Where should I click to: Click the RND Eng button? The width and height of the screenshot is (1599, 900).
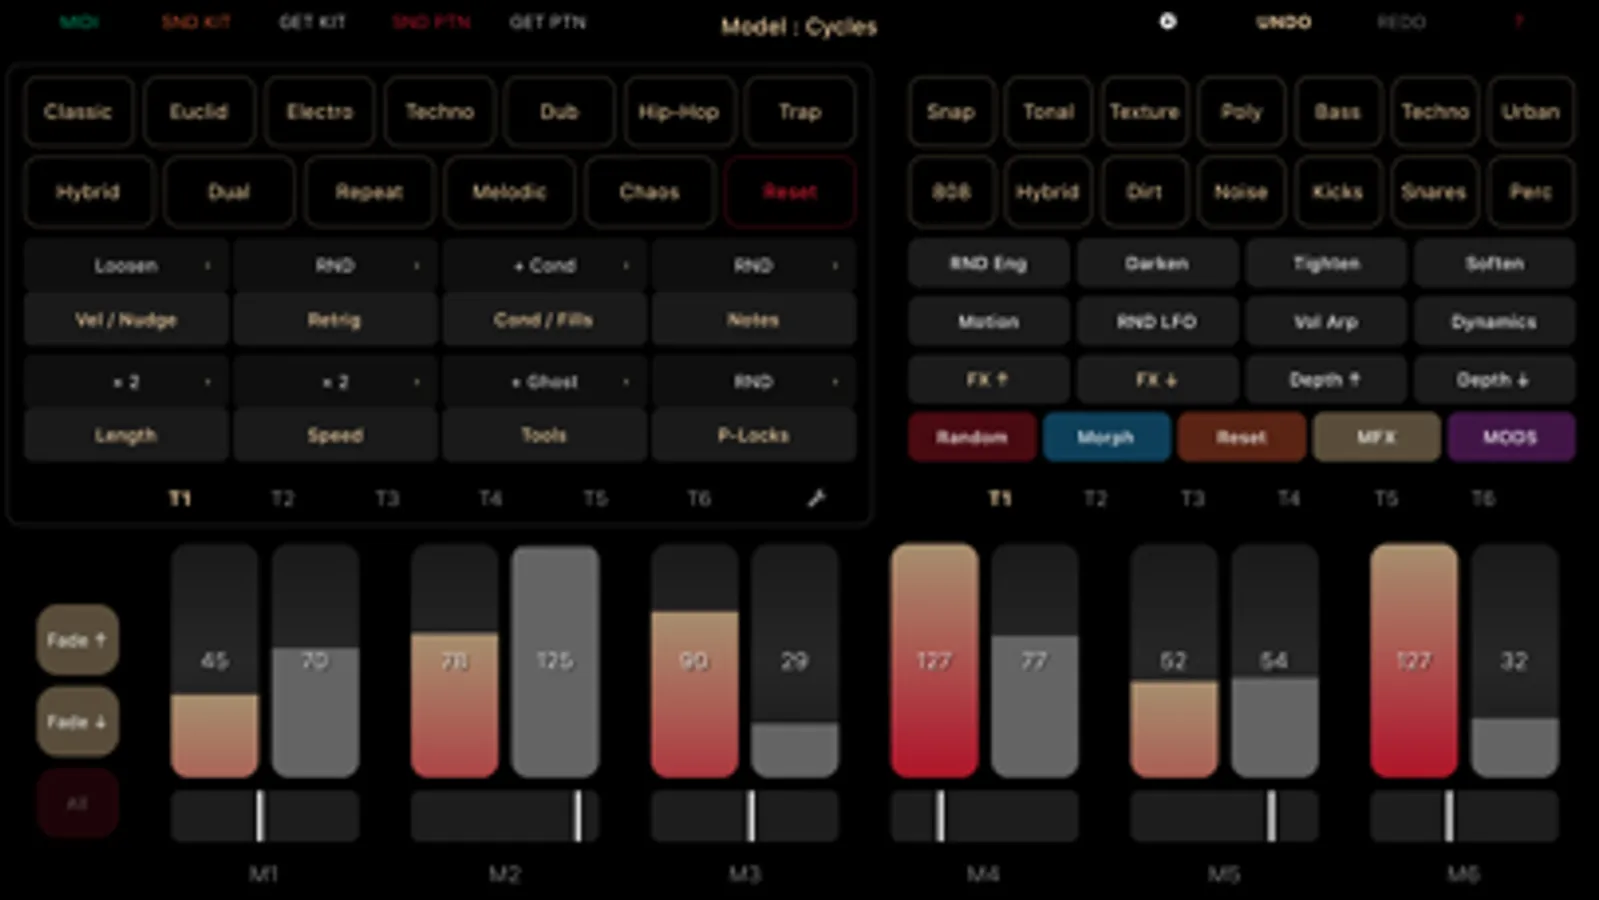[988, 263]
